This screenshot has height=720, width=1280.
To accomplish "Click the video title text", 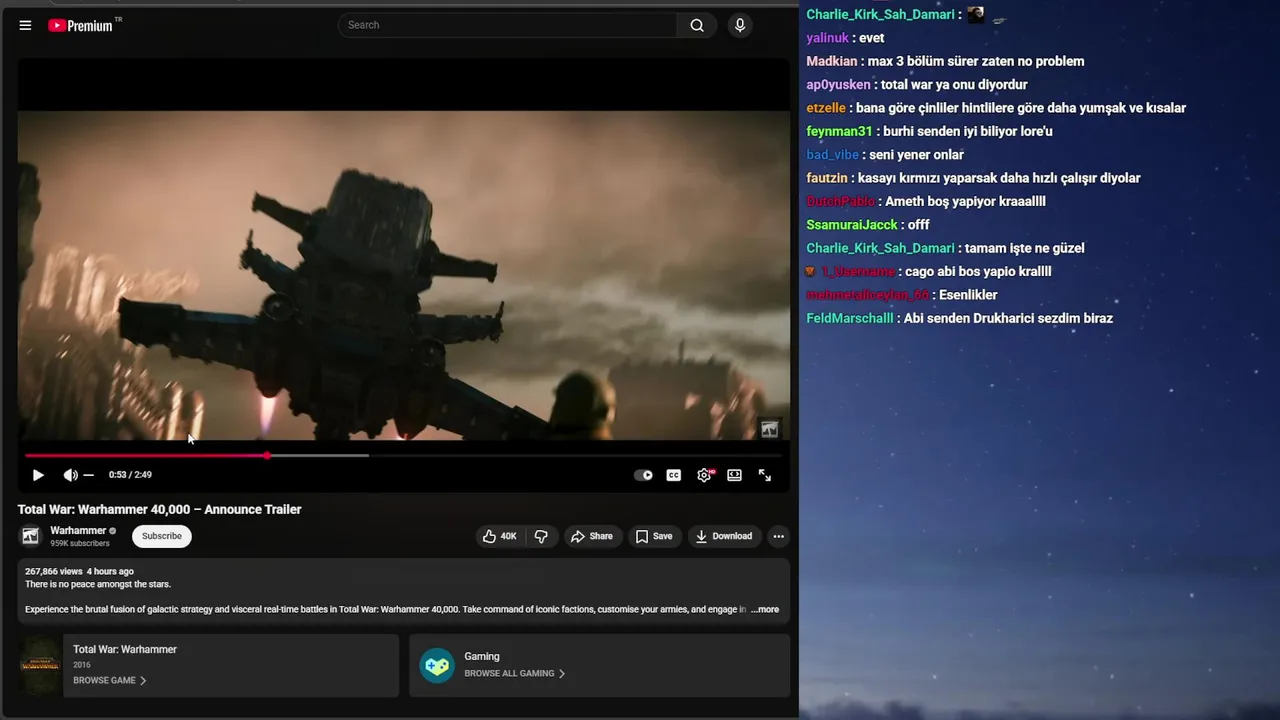I will click(159, 509).
